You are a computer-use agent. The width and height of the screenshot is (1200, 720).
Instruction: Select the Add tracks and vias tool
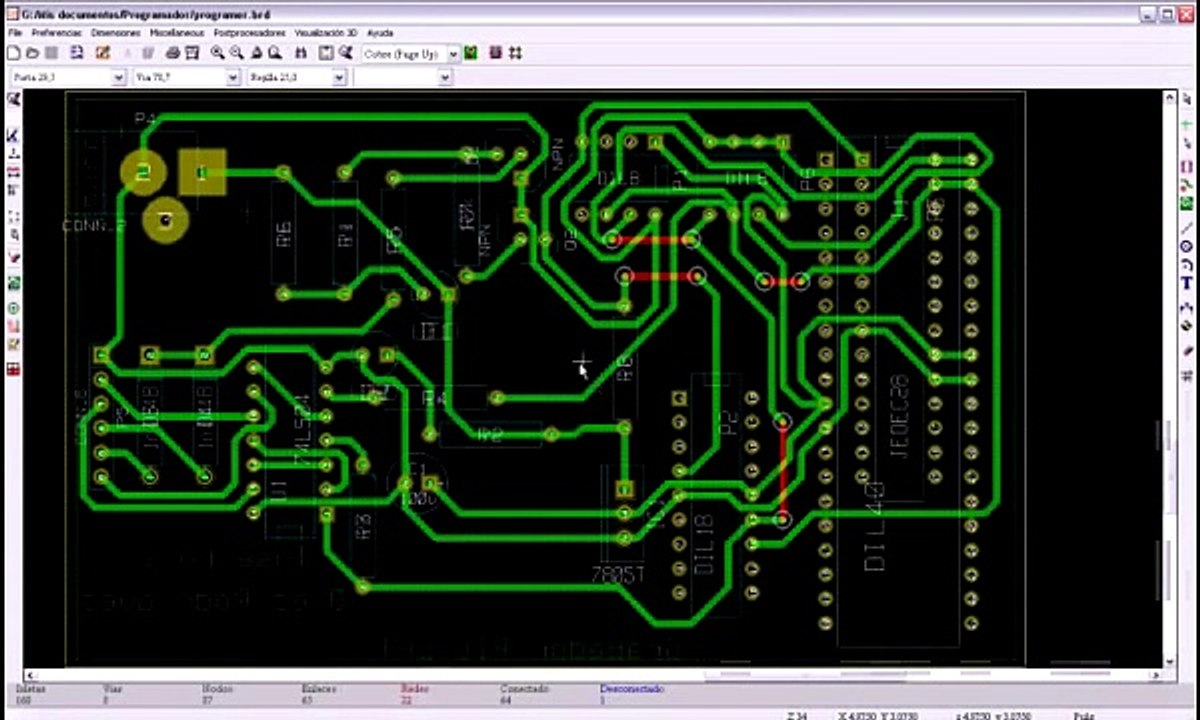point(1187,185)
